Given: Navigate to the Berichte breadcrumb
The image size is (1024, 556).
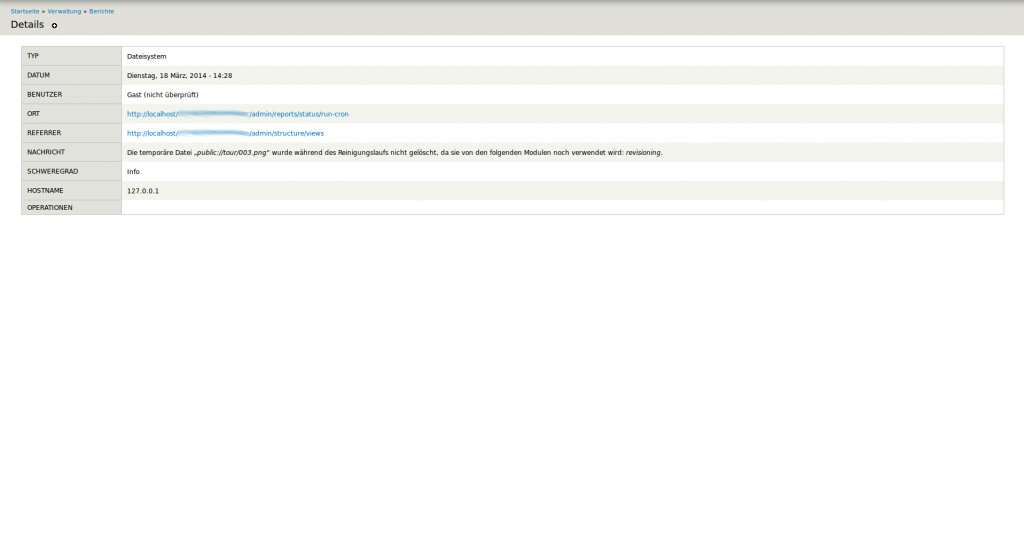Looking at the screenshot, I should coord(102,11).
